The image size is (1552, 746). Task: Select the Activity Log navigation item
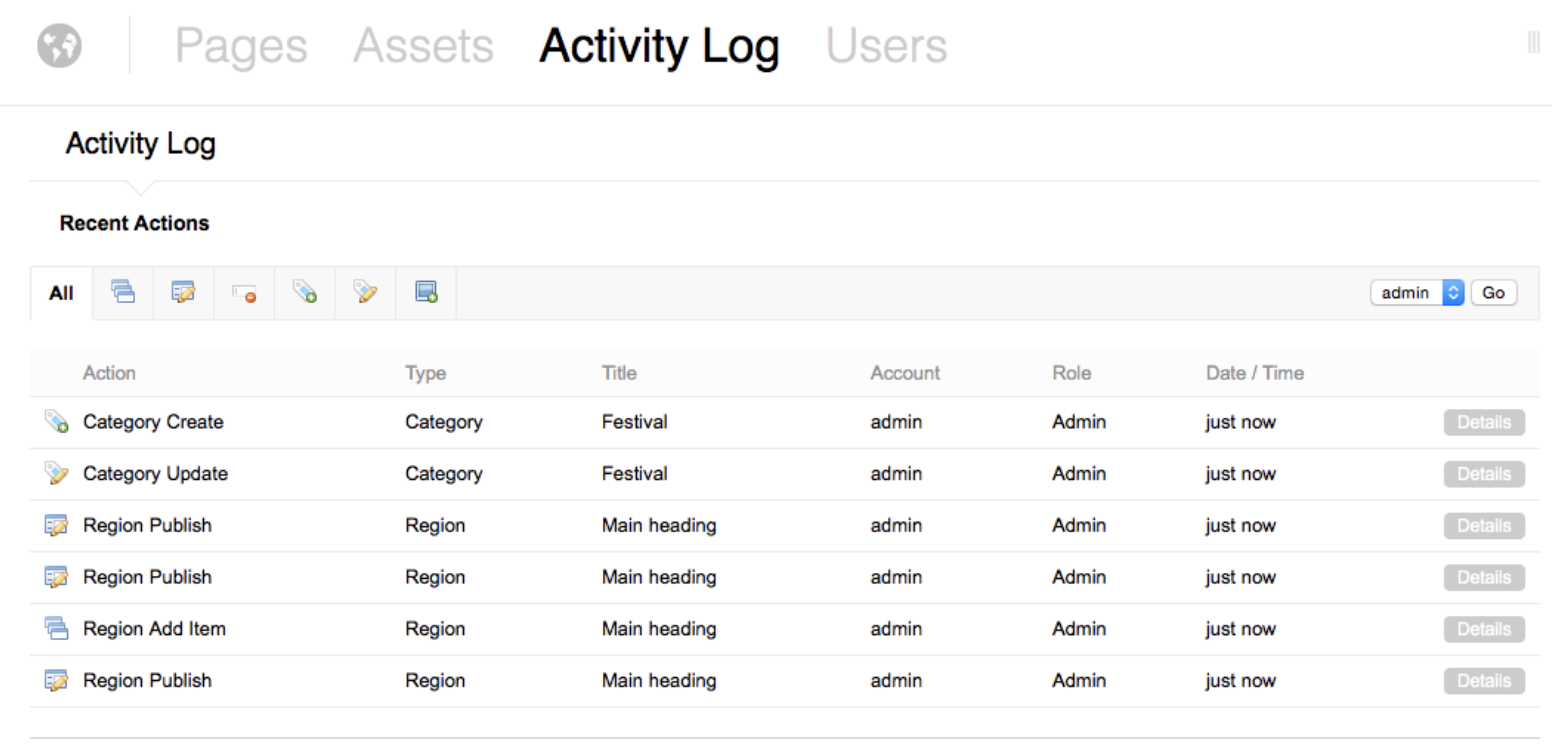pyautogui.click(x=659, y=47)
